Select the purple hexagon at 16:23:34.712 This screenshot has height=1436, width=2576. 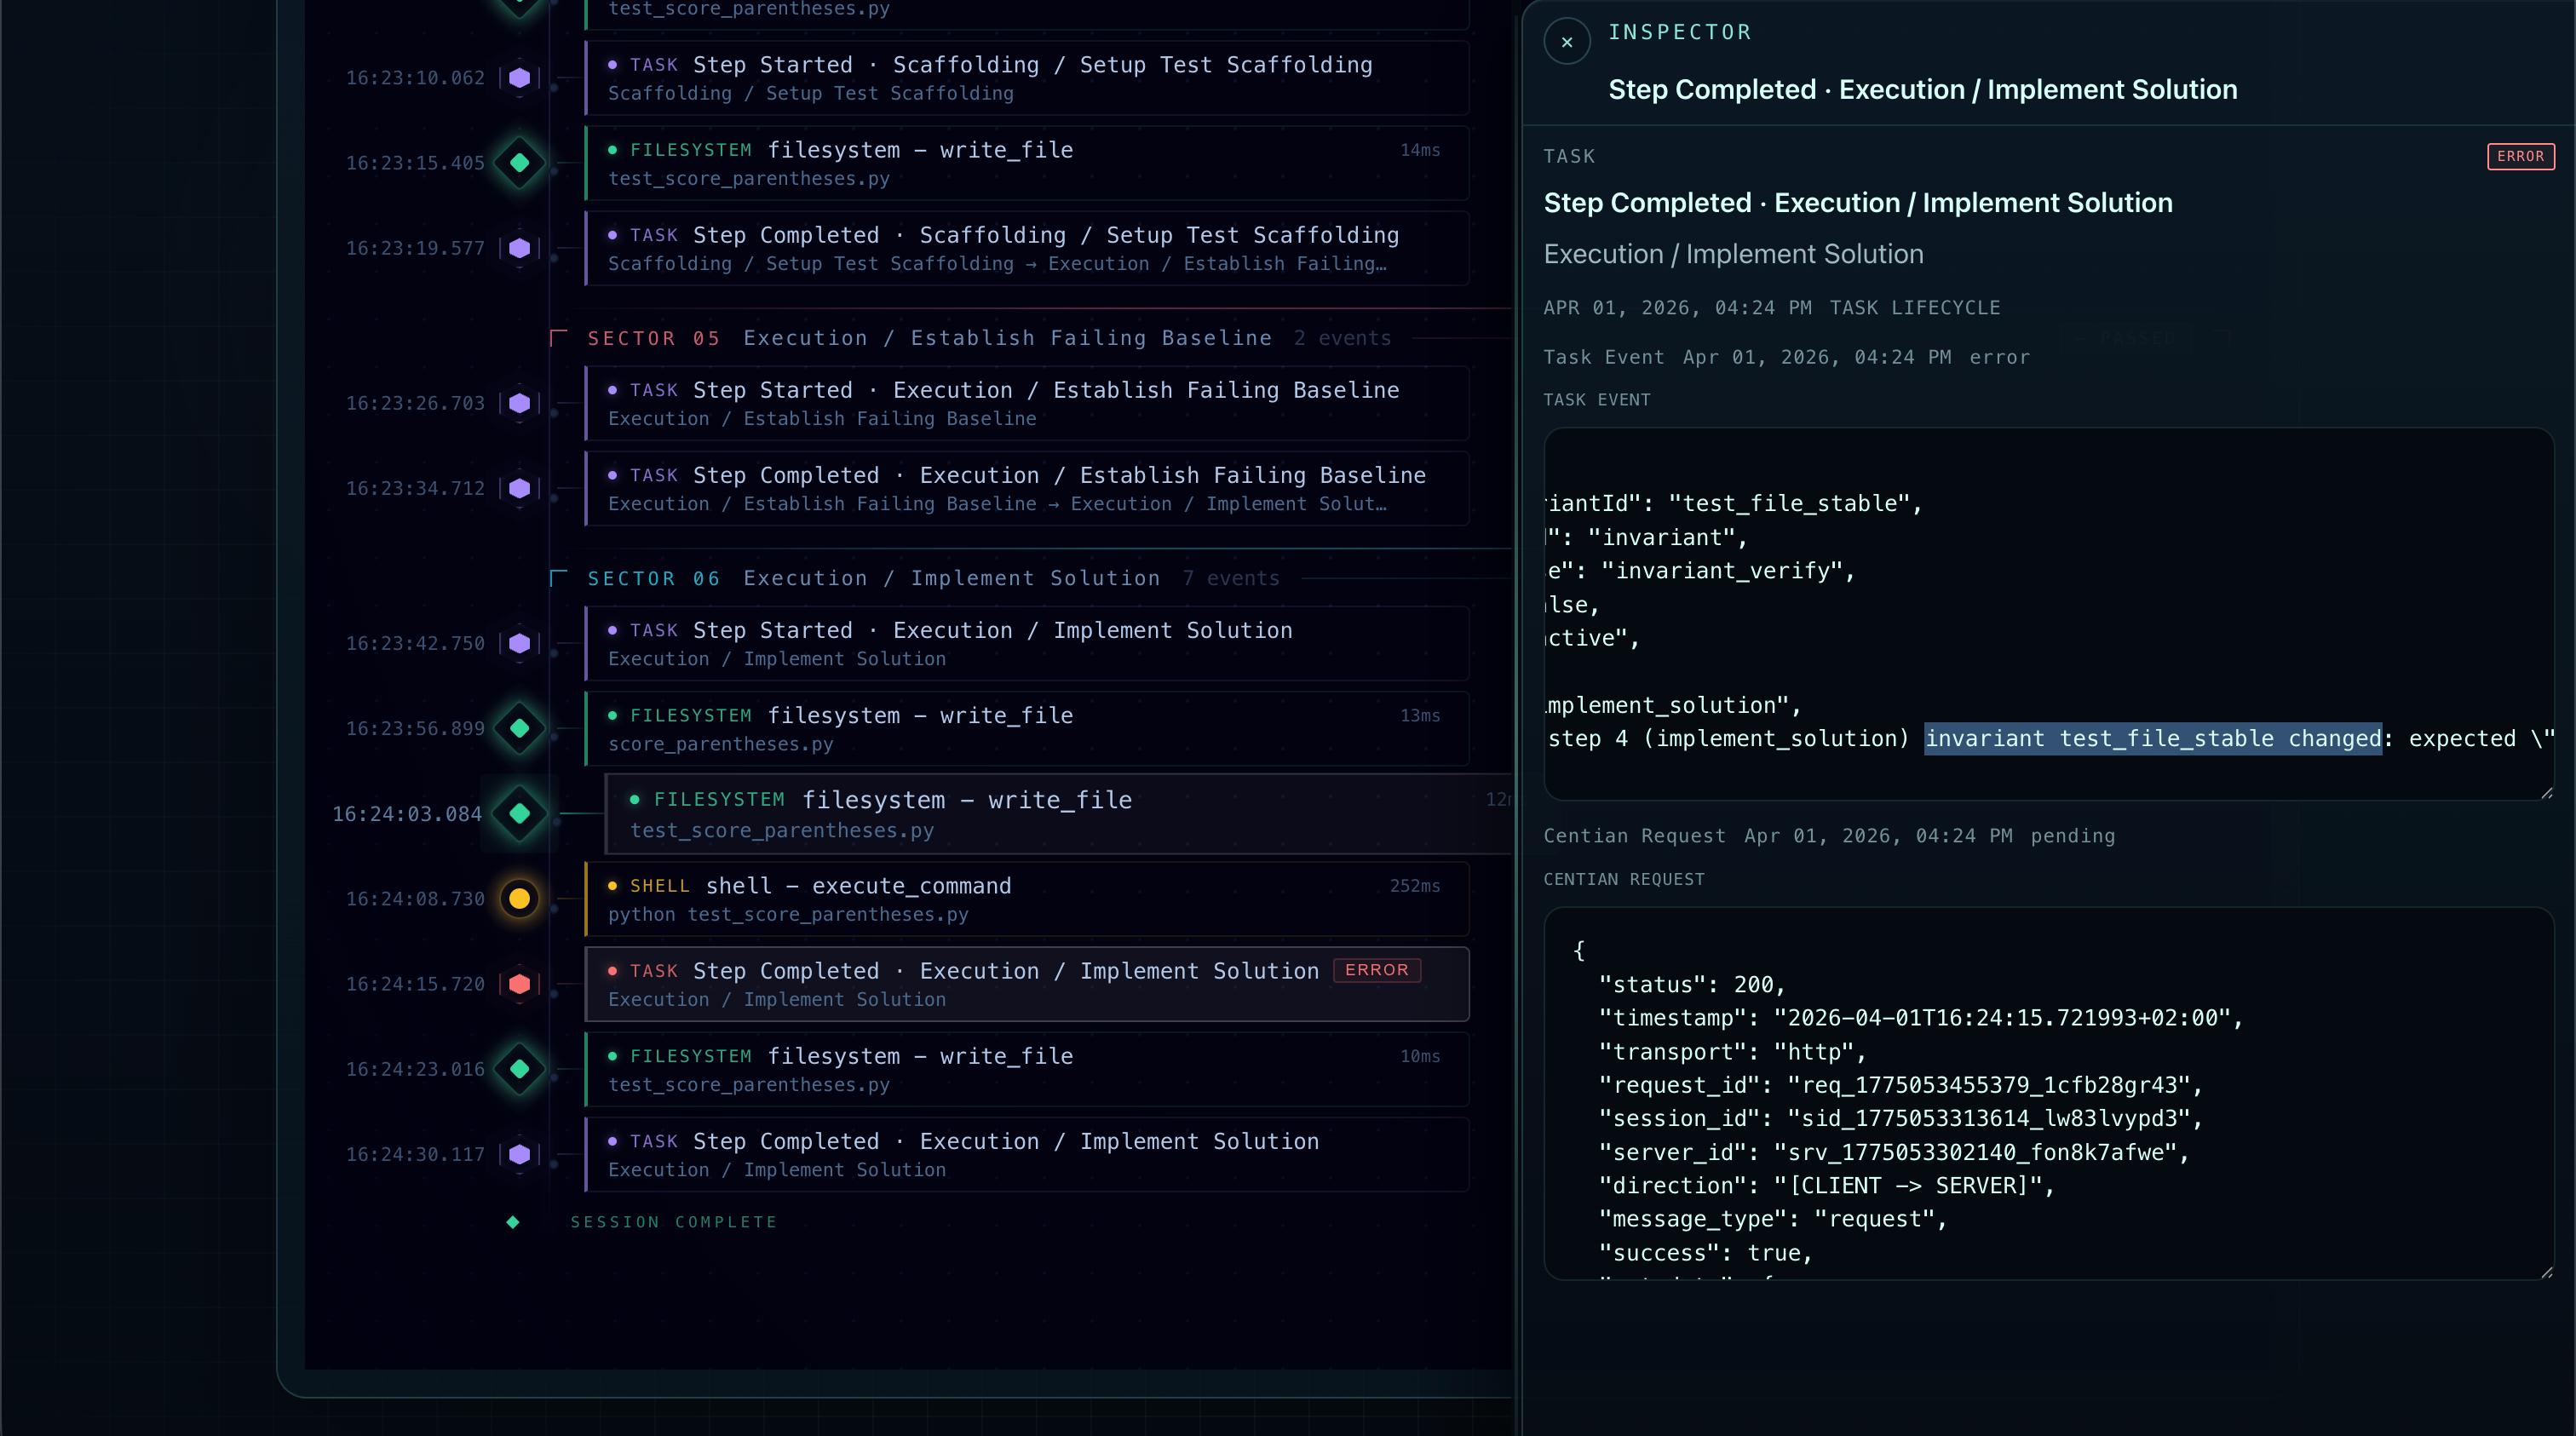(519, 489)
